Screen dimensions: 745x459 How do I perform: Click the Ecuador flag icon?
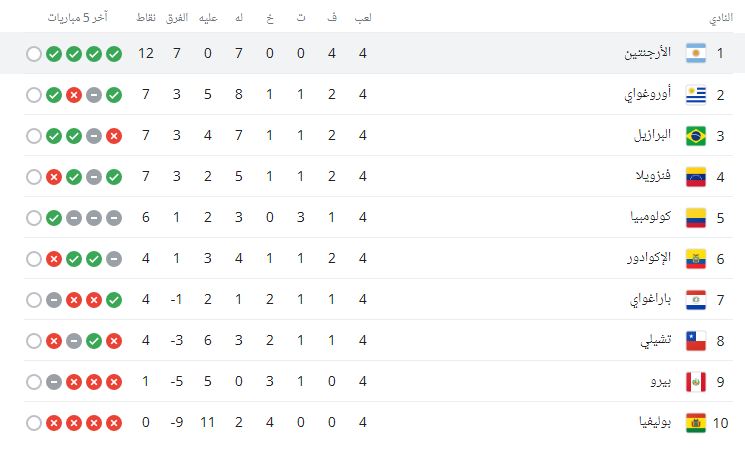(696, 259)
